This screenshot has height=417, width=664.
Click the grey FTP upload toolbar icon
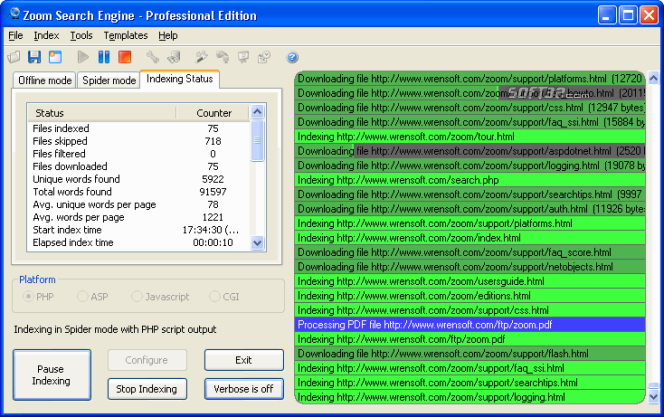222,57
